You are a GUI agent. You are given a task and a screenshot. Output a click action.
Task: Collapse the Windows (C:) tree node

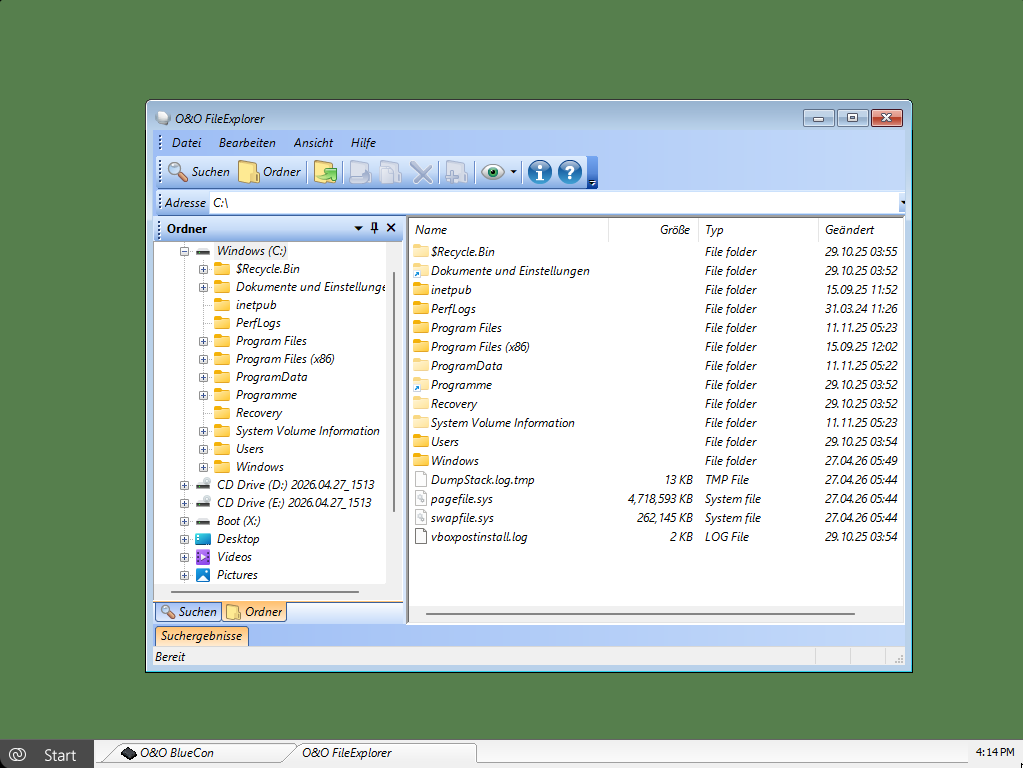point(184,251)
